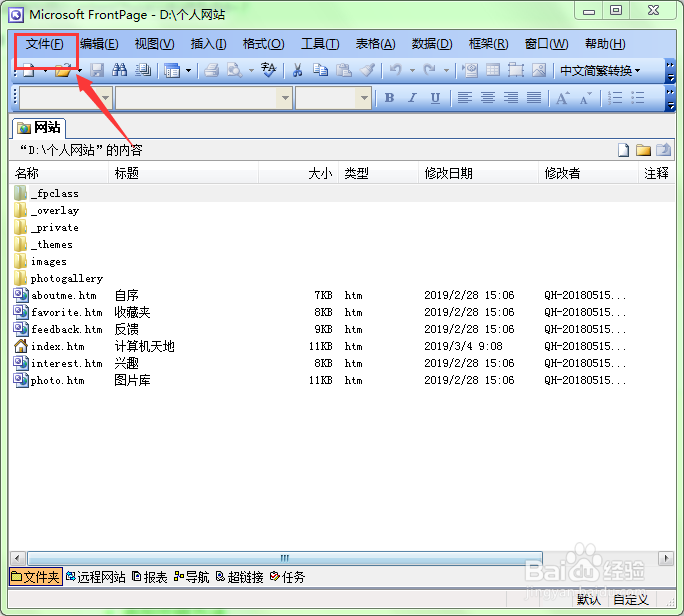Click the Insert Table icon
This screenshot has height=616, width=684.
point(493,70)
